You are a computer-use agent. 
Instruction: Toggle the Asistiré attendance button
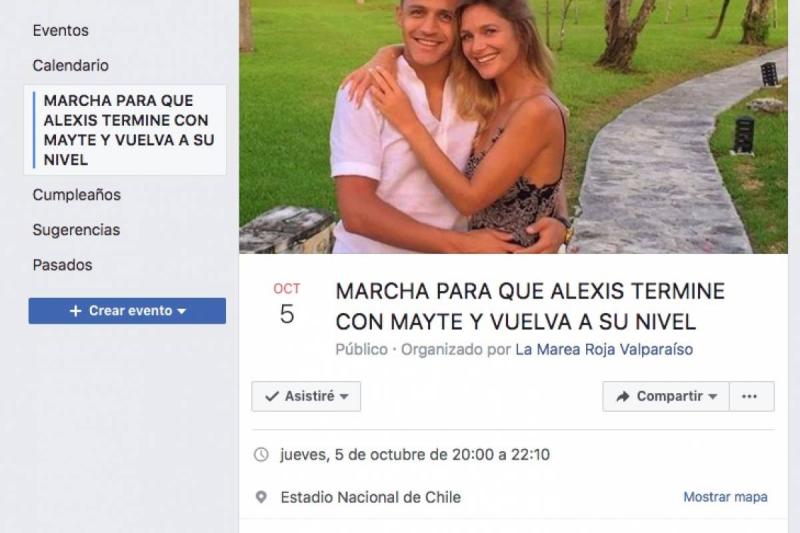click(306, 396)
